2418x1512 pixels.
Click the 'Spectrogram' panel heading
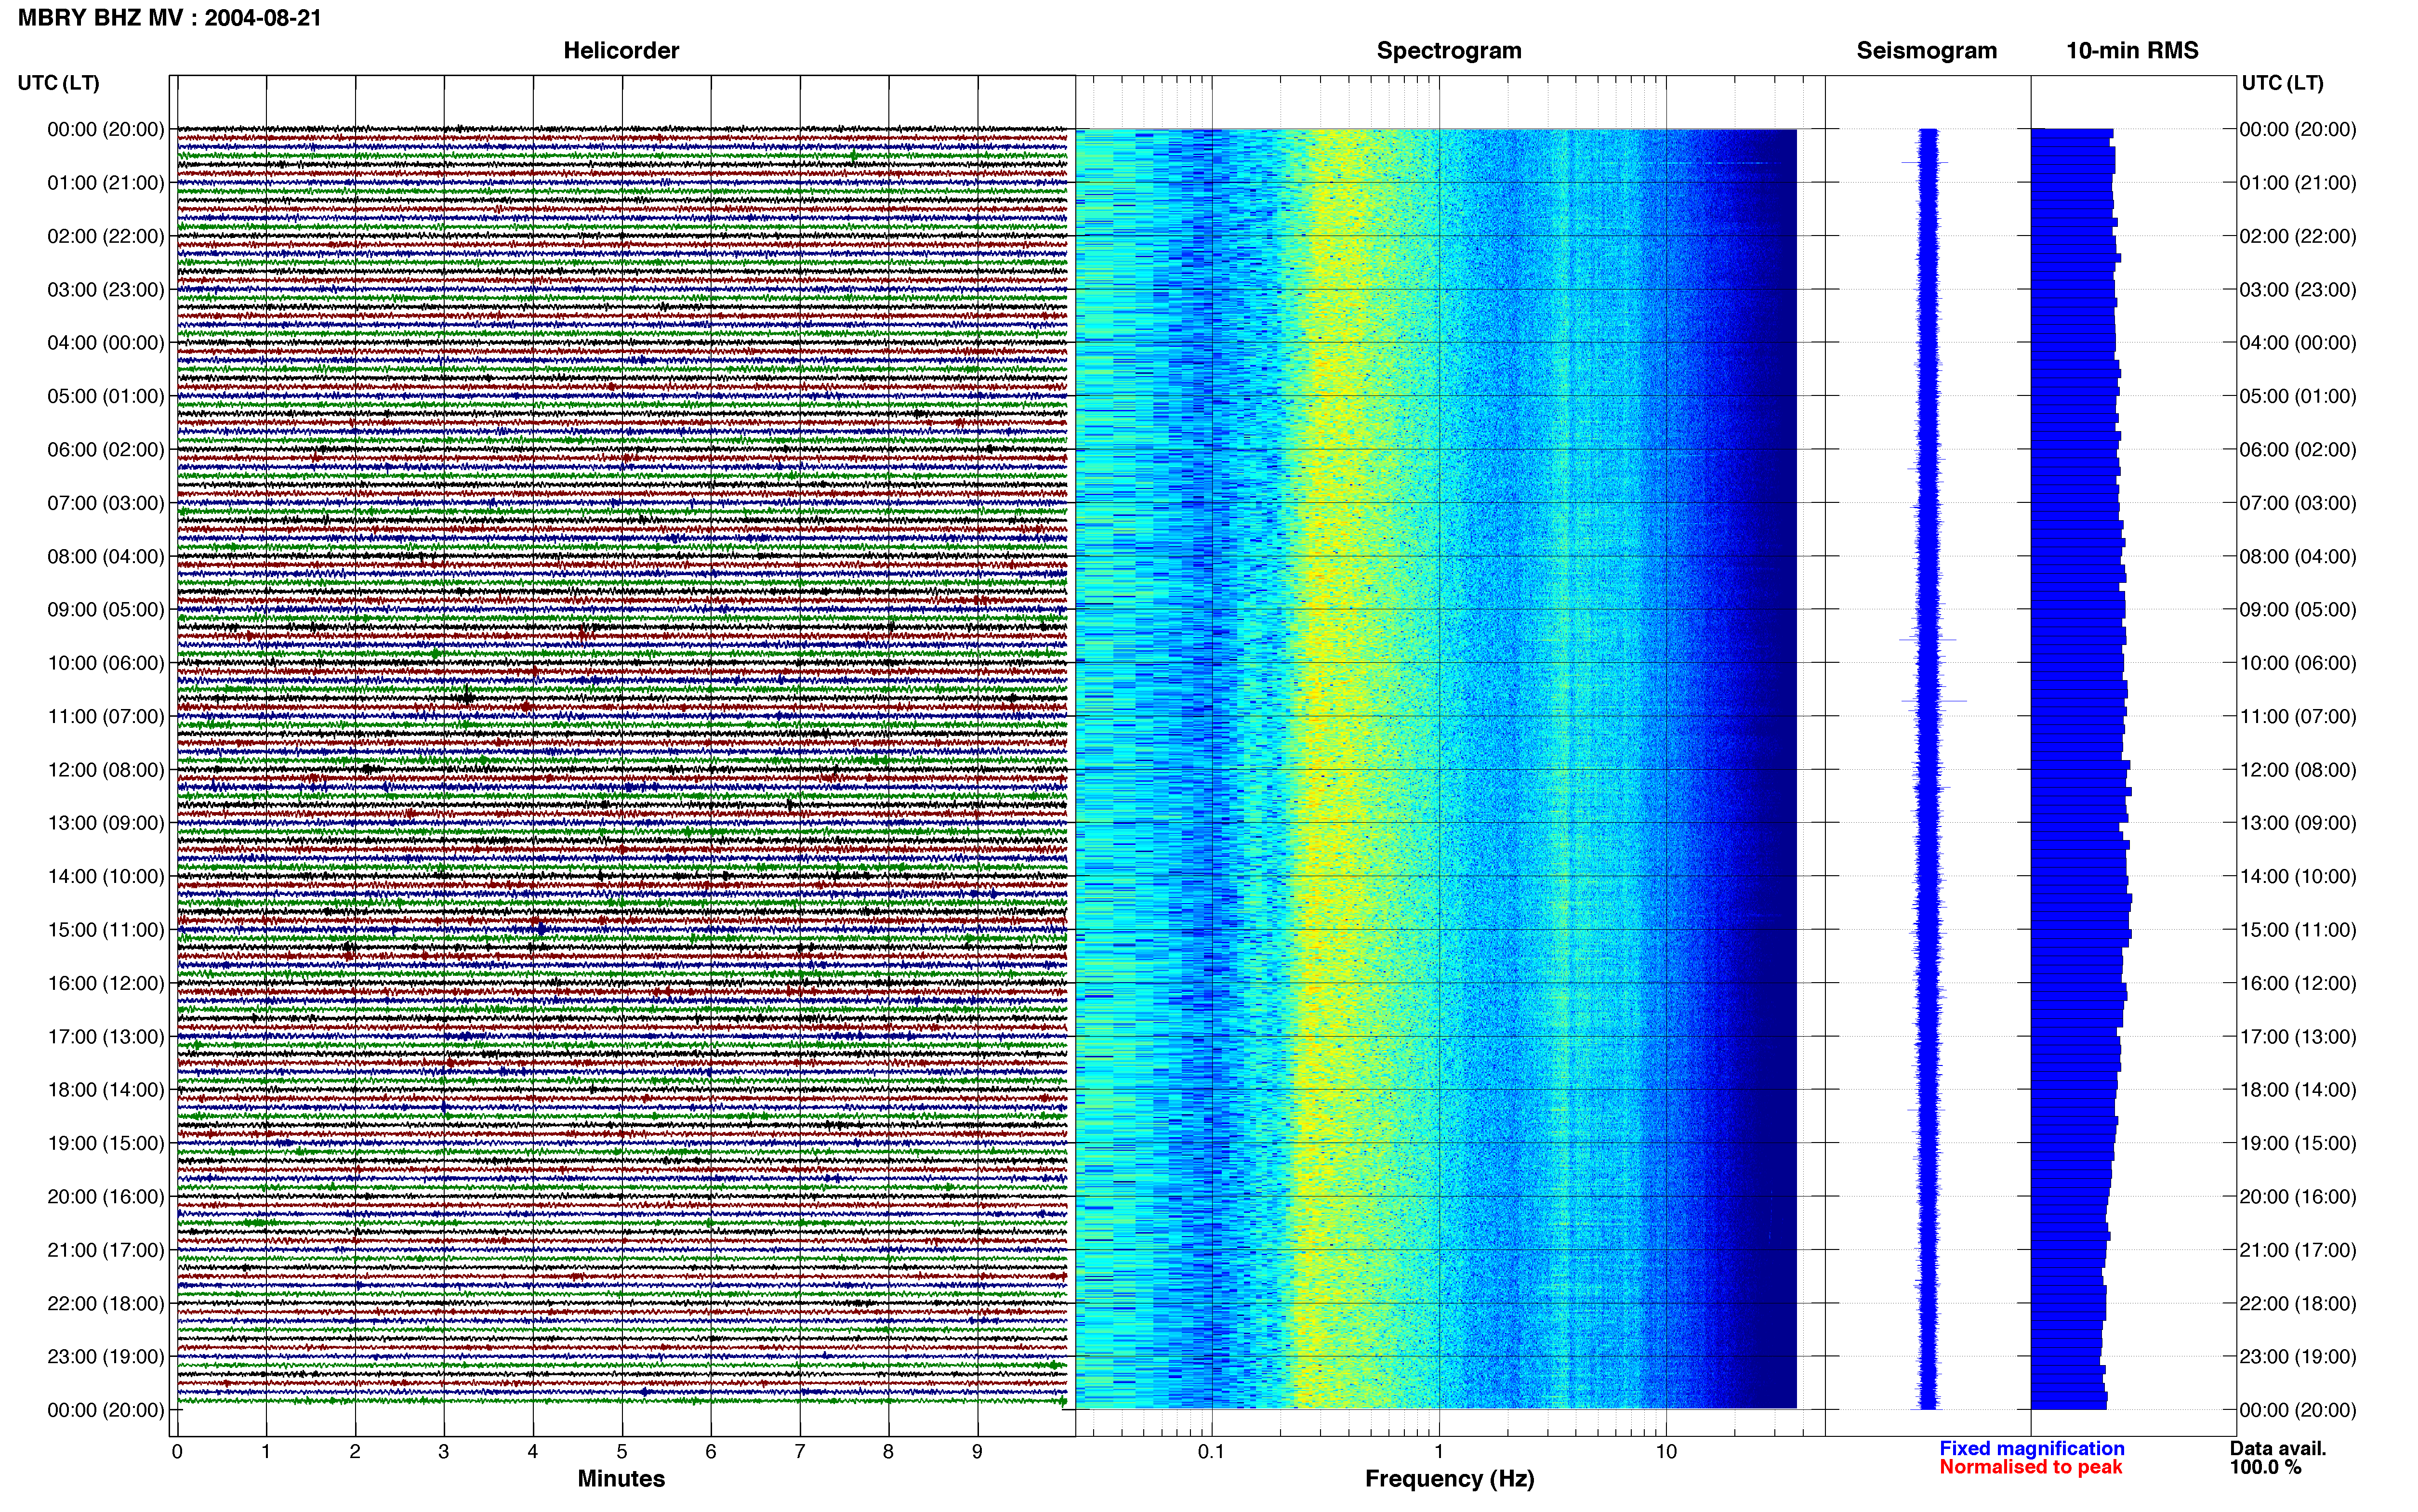tap(1449, 51)
